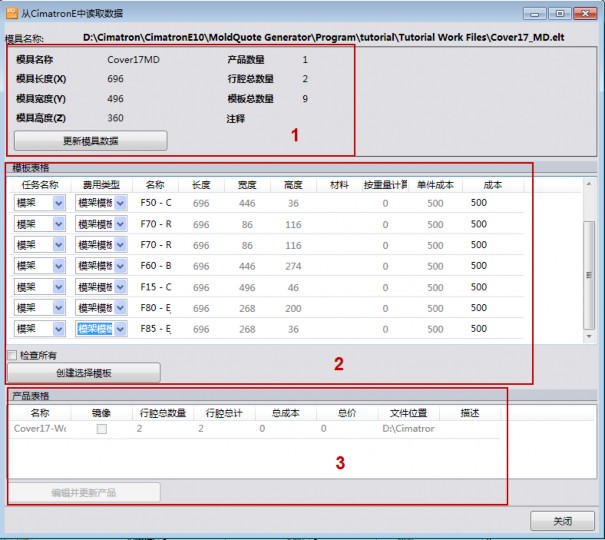Click the 总价 column header
Viewport: 605px width, 540px height.
[x=347, y=413]
